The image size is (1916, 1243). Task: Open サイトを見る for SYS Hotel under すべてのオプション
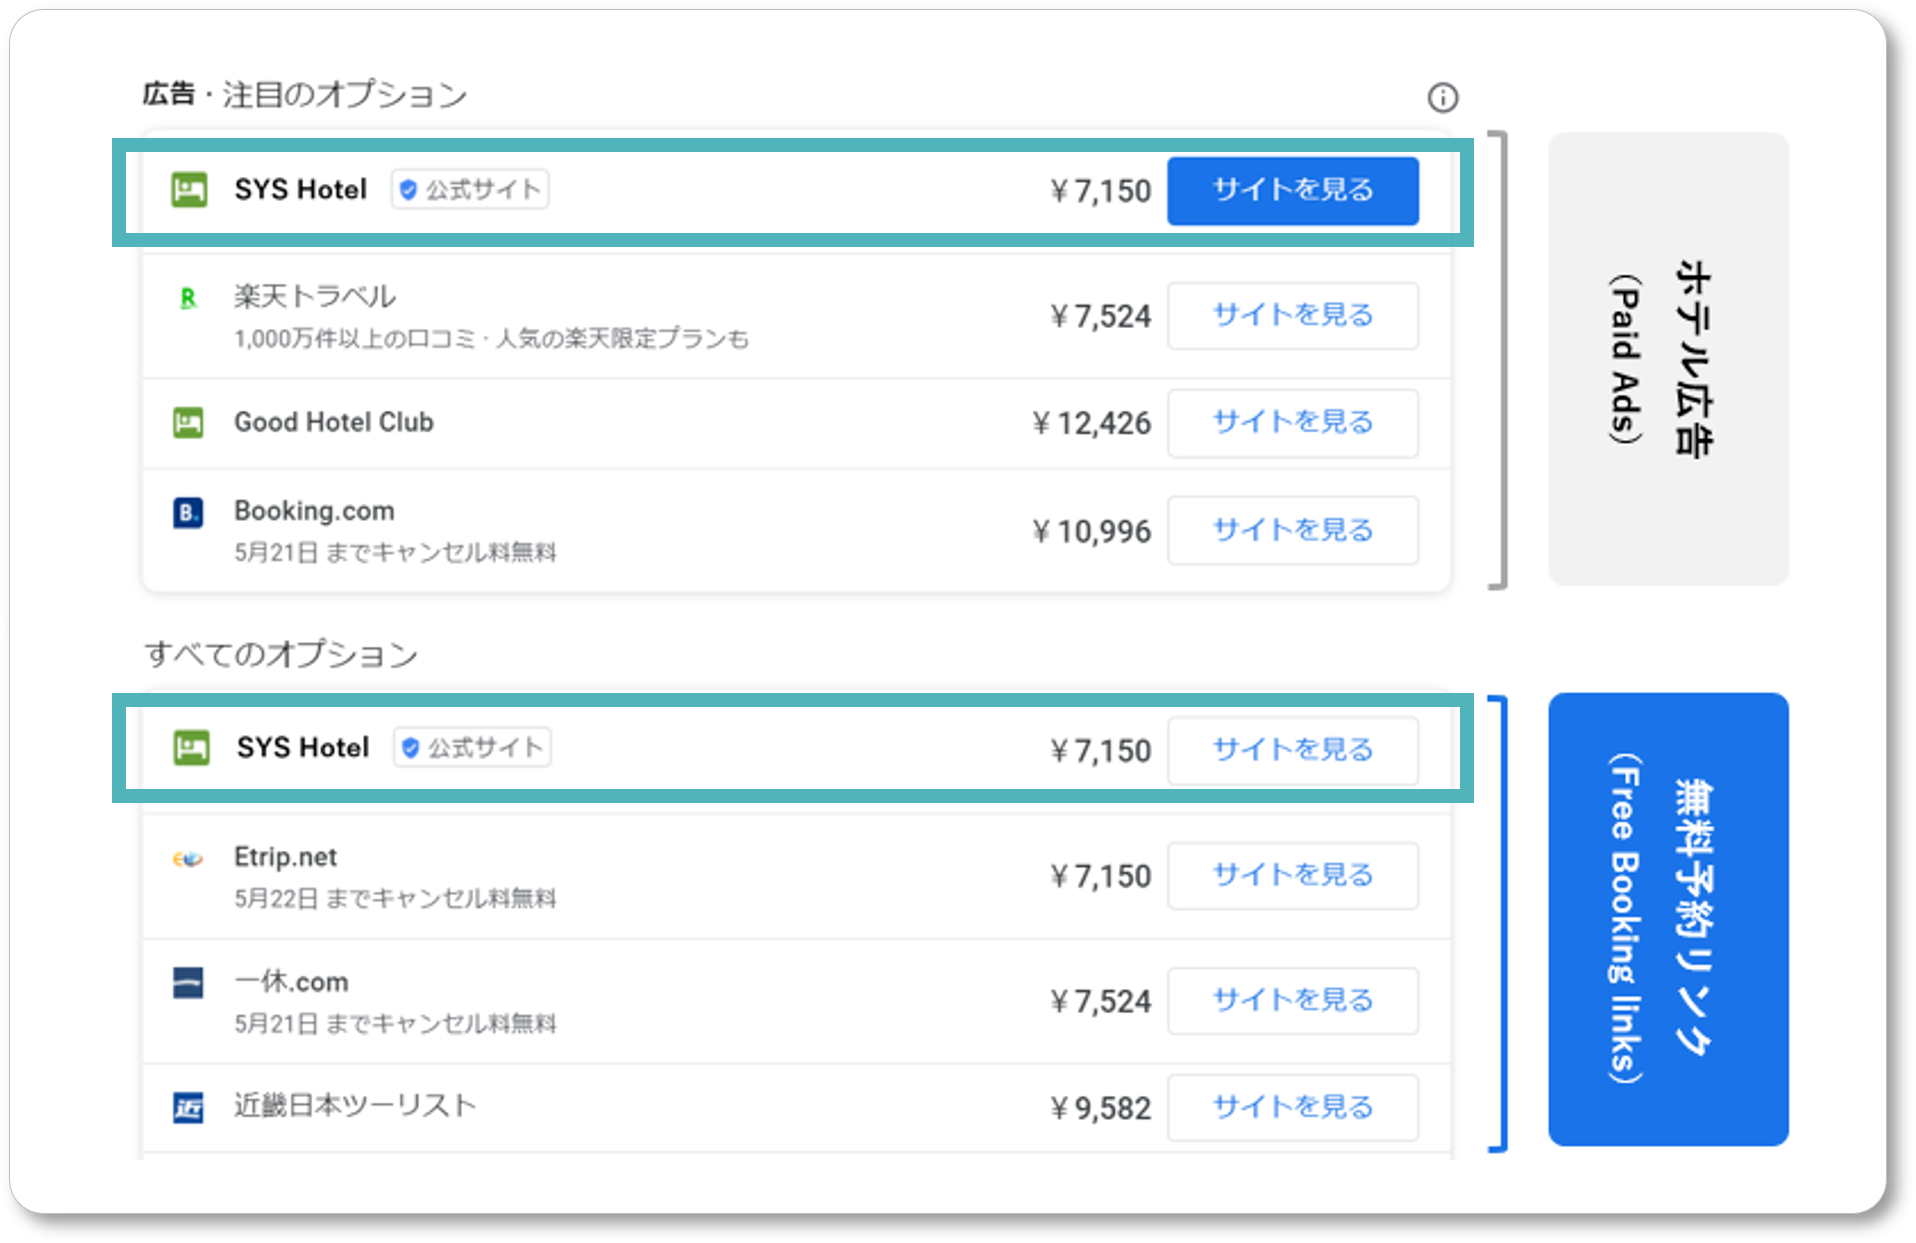1293,750
